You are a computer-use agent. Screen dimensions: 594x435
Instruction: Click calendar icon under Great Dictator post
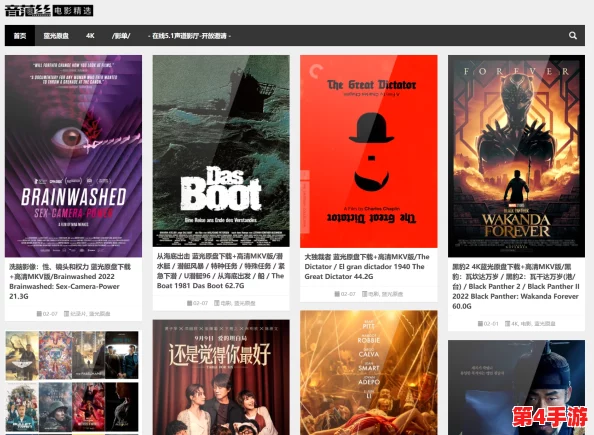click(x=337, y=294)
